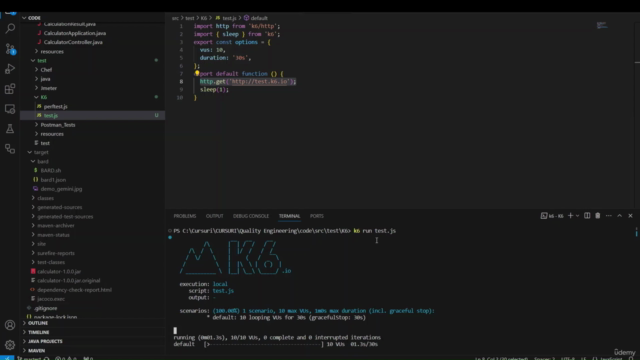Open the Extensions view
This screenshot has width=640, height=360.
click(x=10, y=89)
